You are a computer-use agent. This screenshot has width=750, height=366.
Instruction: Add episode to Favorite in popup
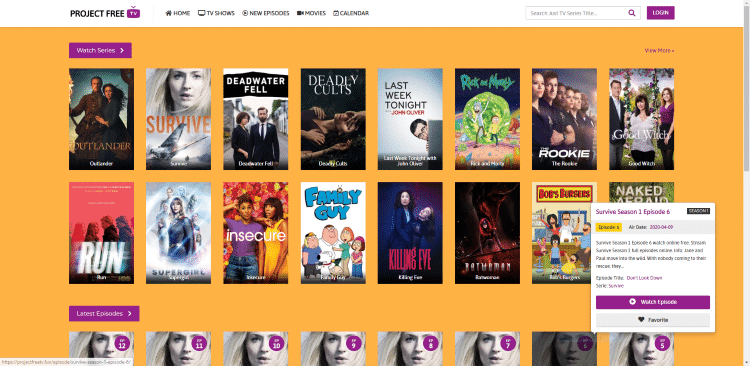coord(653,320)
